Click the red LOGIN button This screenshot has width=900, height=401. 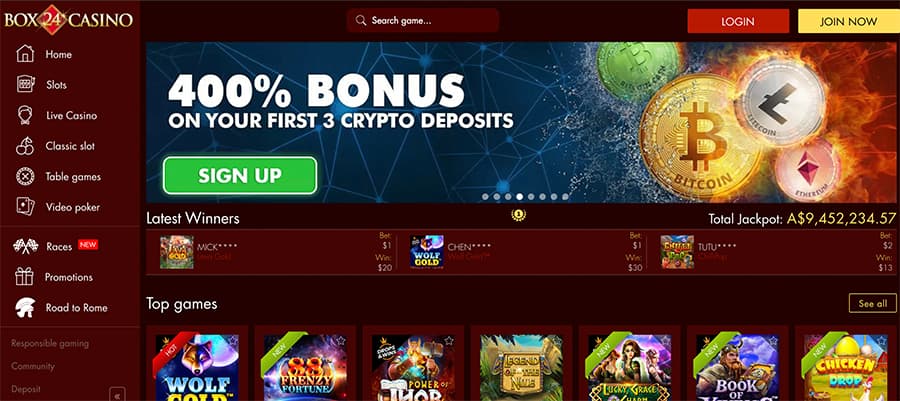tap(738, 21)
